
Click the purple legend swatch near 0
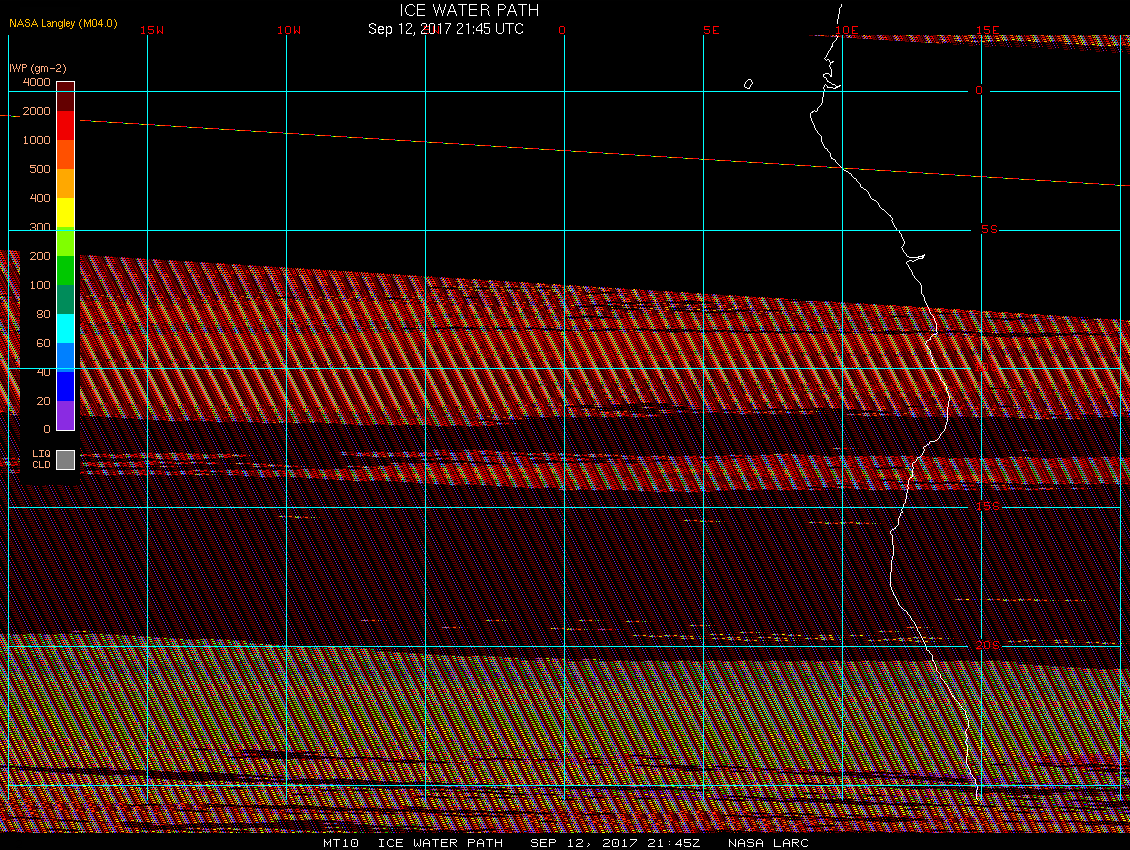(65, 415)
